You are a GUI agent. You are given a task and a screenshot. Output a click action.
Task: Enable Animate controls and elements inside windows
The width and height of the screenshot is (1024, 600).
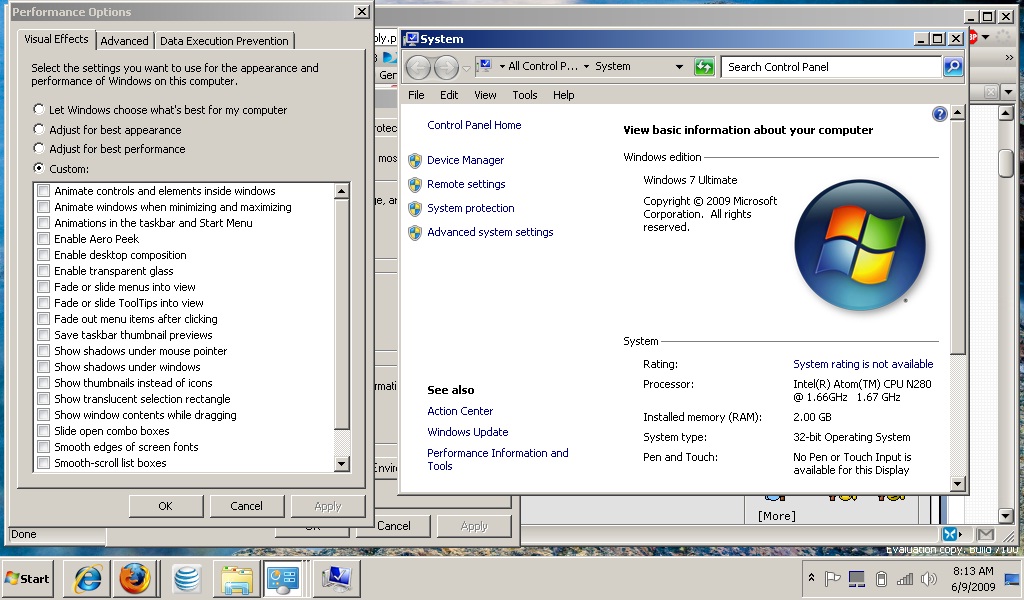pos(44,191)
